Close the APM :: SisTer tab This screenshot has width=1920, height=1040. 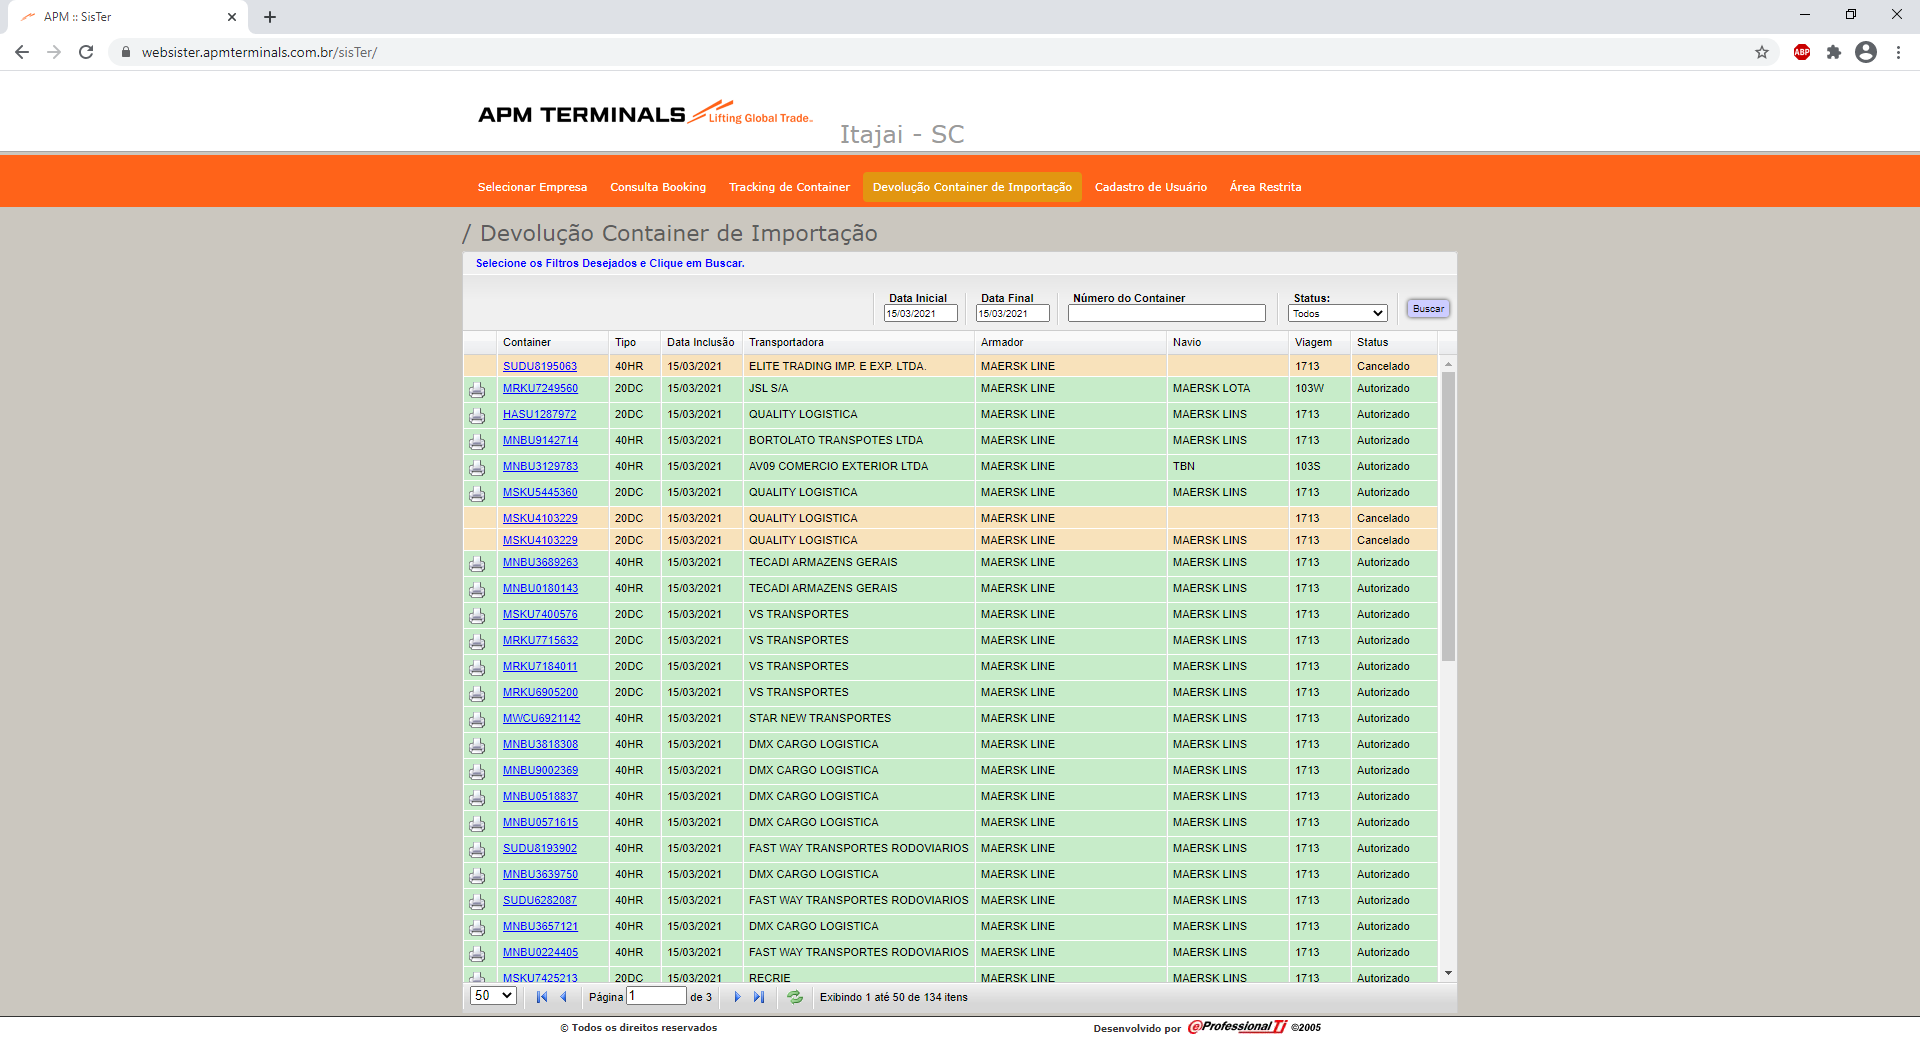232,17
